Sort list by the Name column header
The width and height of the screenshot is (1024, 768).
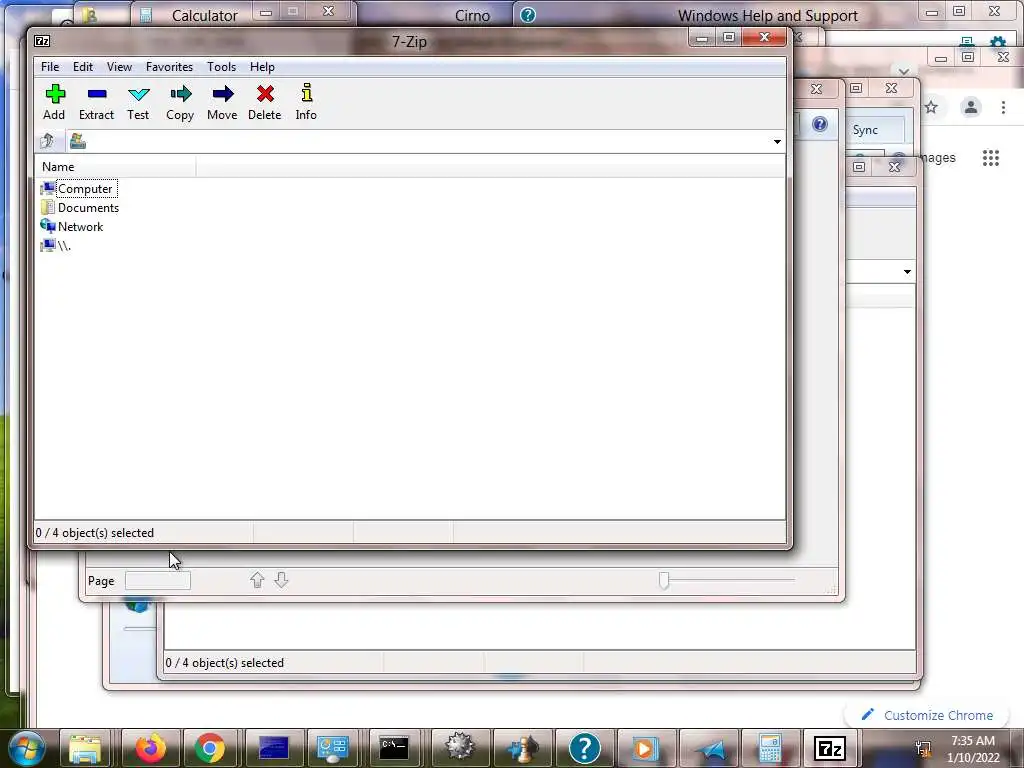point(115,167)
